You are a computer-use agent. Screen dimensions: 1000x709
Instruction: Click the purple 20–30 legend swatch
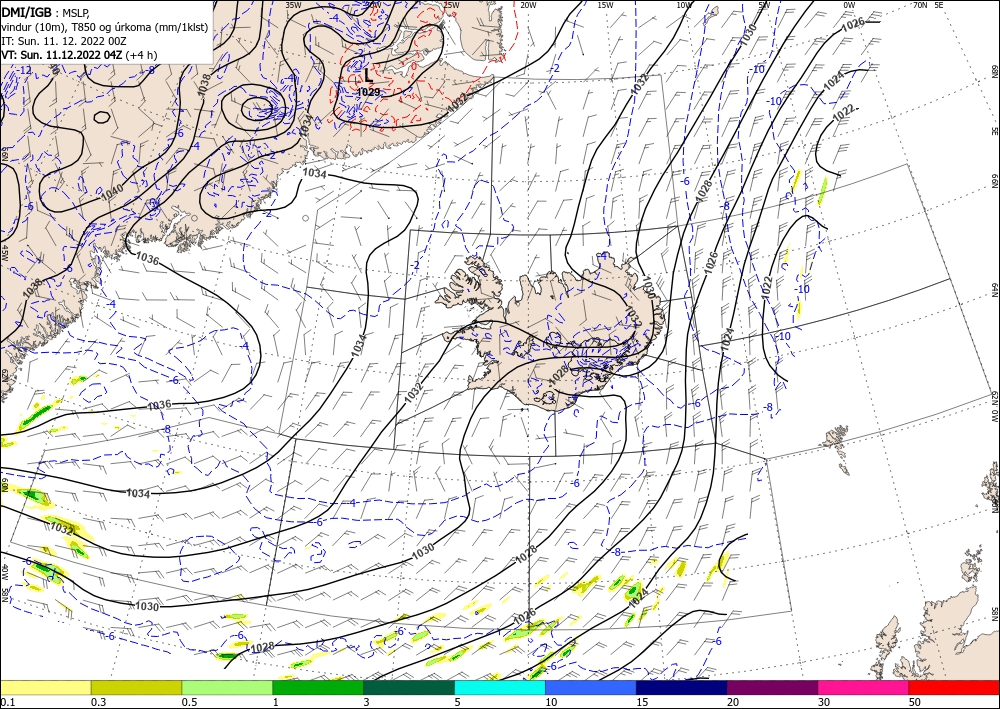click(x=772, y=687)
